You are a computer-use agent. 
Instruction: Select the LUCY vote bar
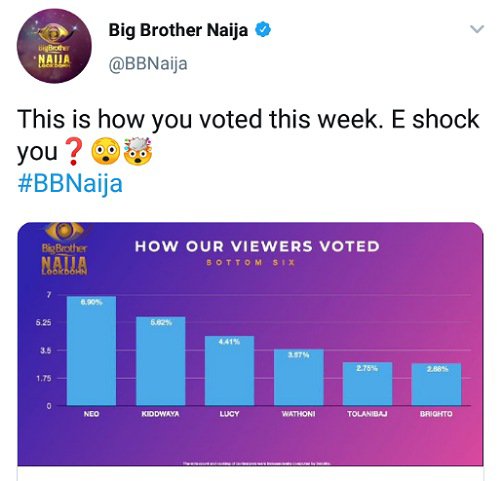(229, 371)
